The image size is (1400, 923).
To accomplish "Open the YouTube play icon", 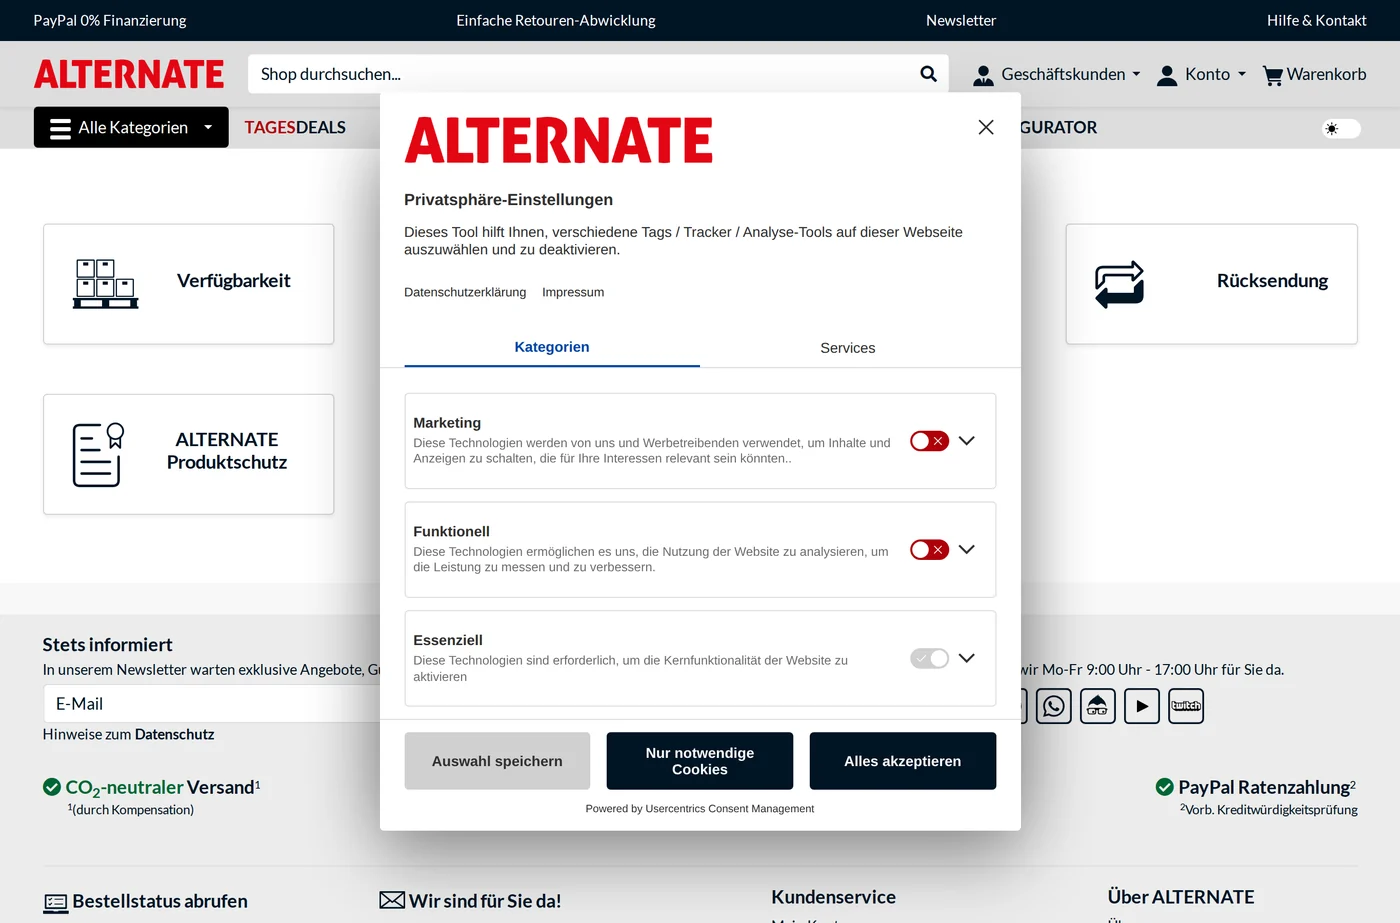I will coord(1142,706).
